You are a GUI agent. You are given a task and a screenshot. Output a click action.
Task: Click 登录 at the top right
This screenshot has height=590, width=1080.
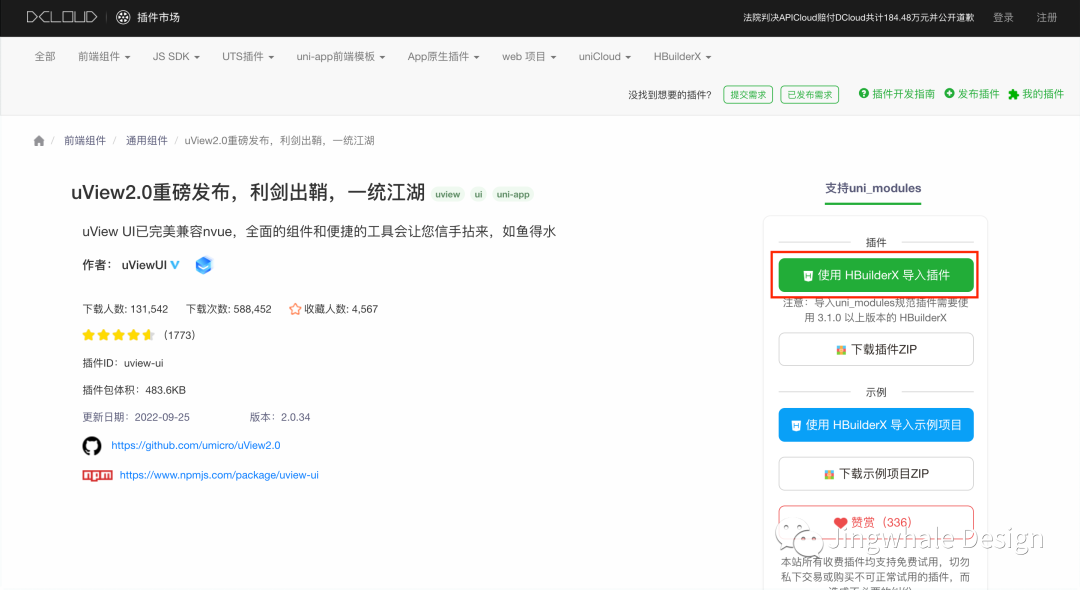coord(1002,17)
